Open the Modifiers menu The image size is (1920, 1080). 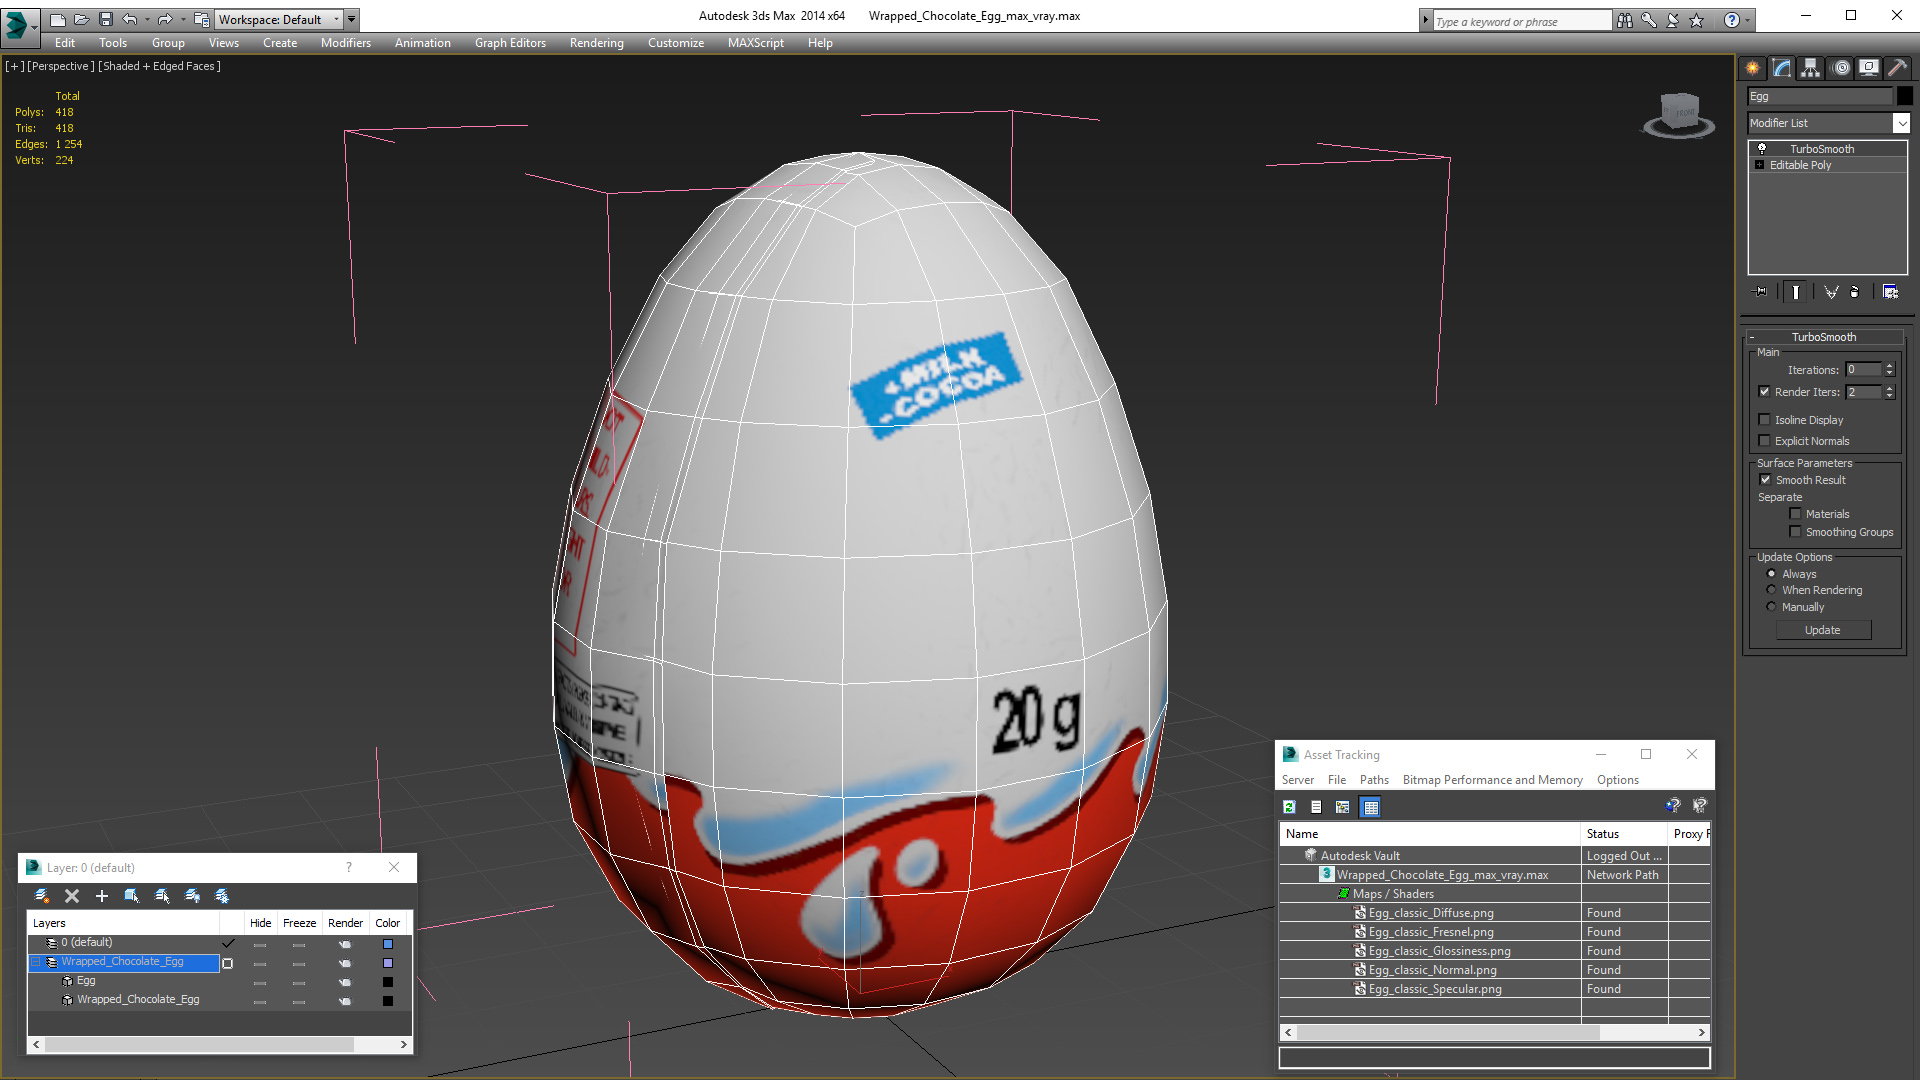346,43
